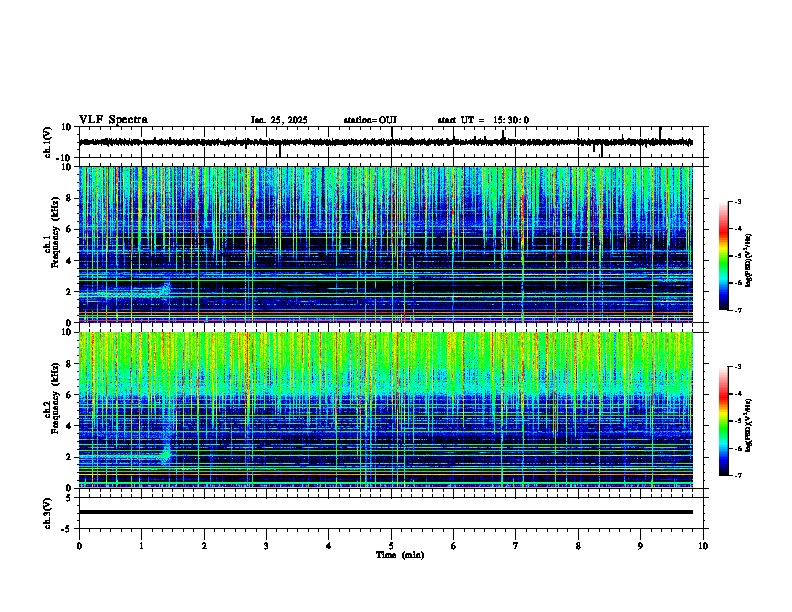Image resolution: width=792 pixels, height=612 pixels.
Task: Click the "start UT = 15:30:0" header text
Action: [483, 120]
